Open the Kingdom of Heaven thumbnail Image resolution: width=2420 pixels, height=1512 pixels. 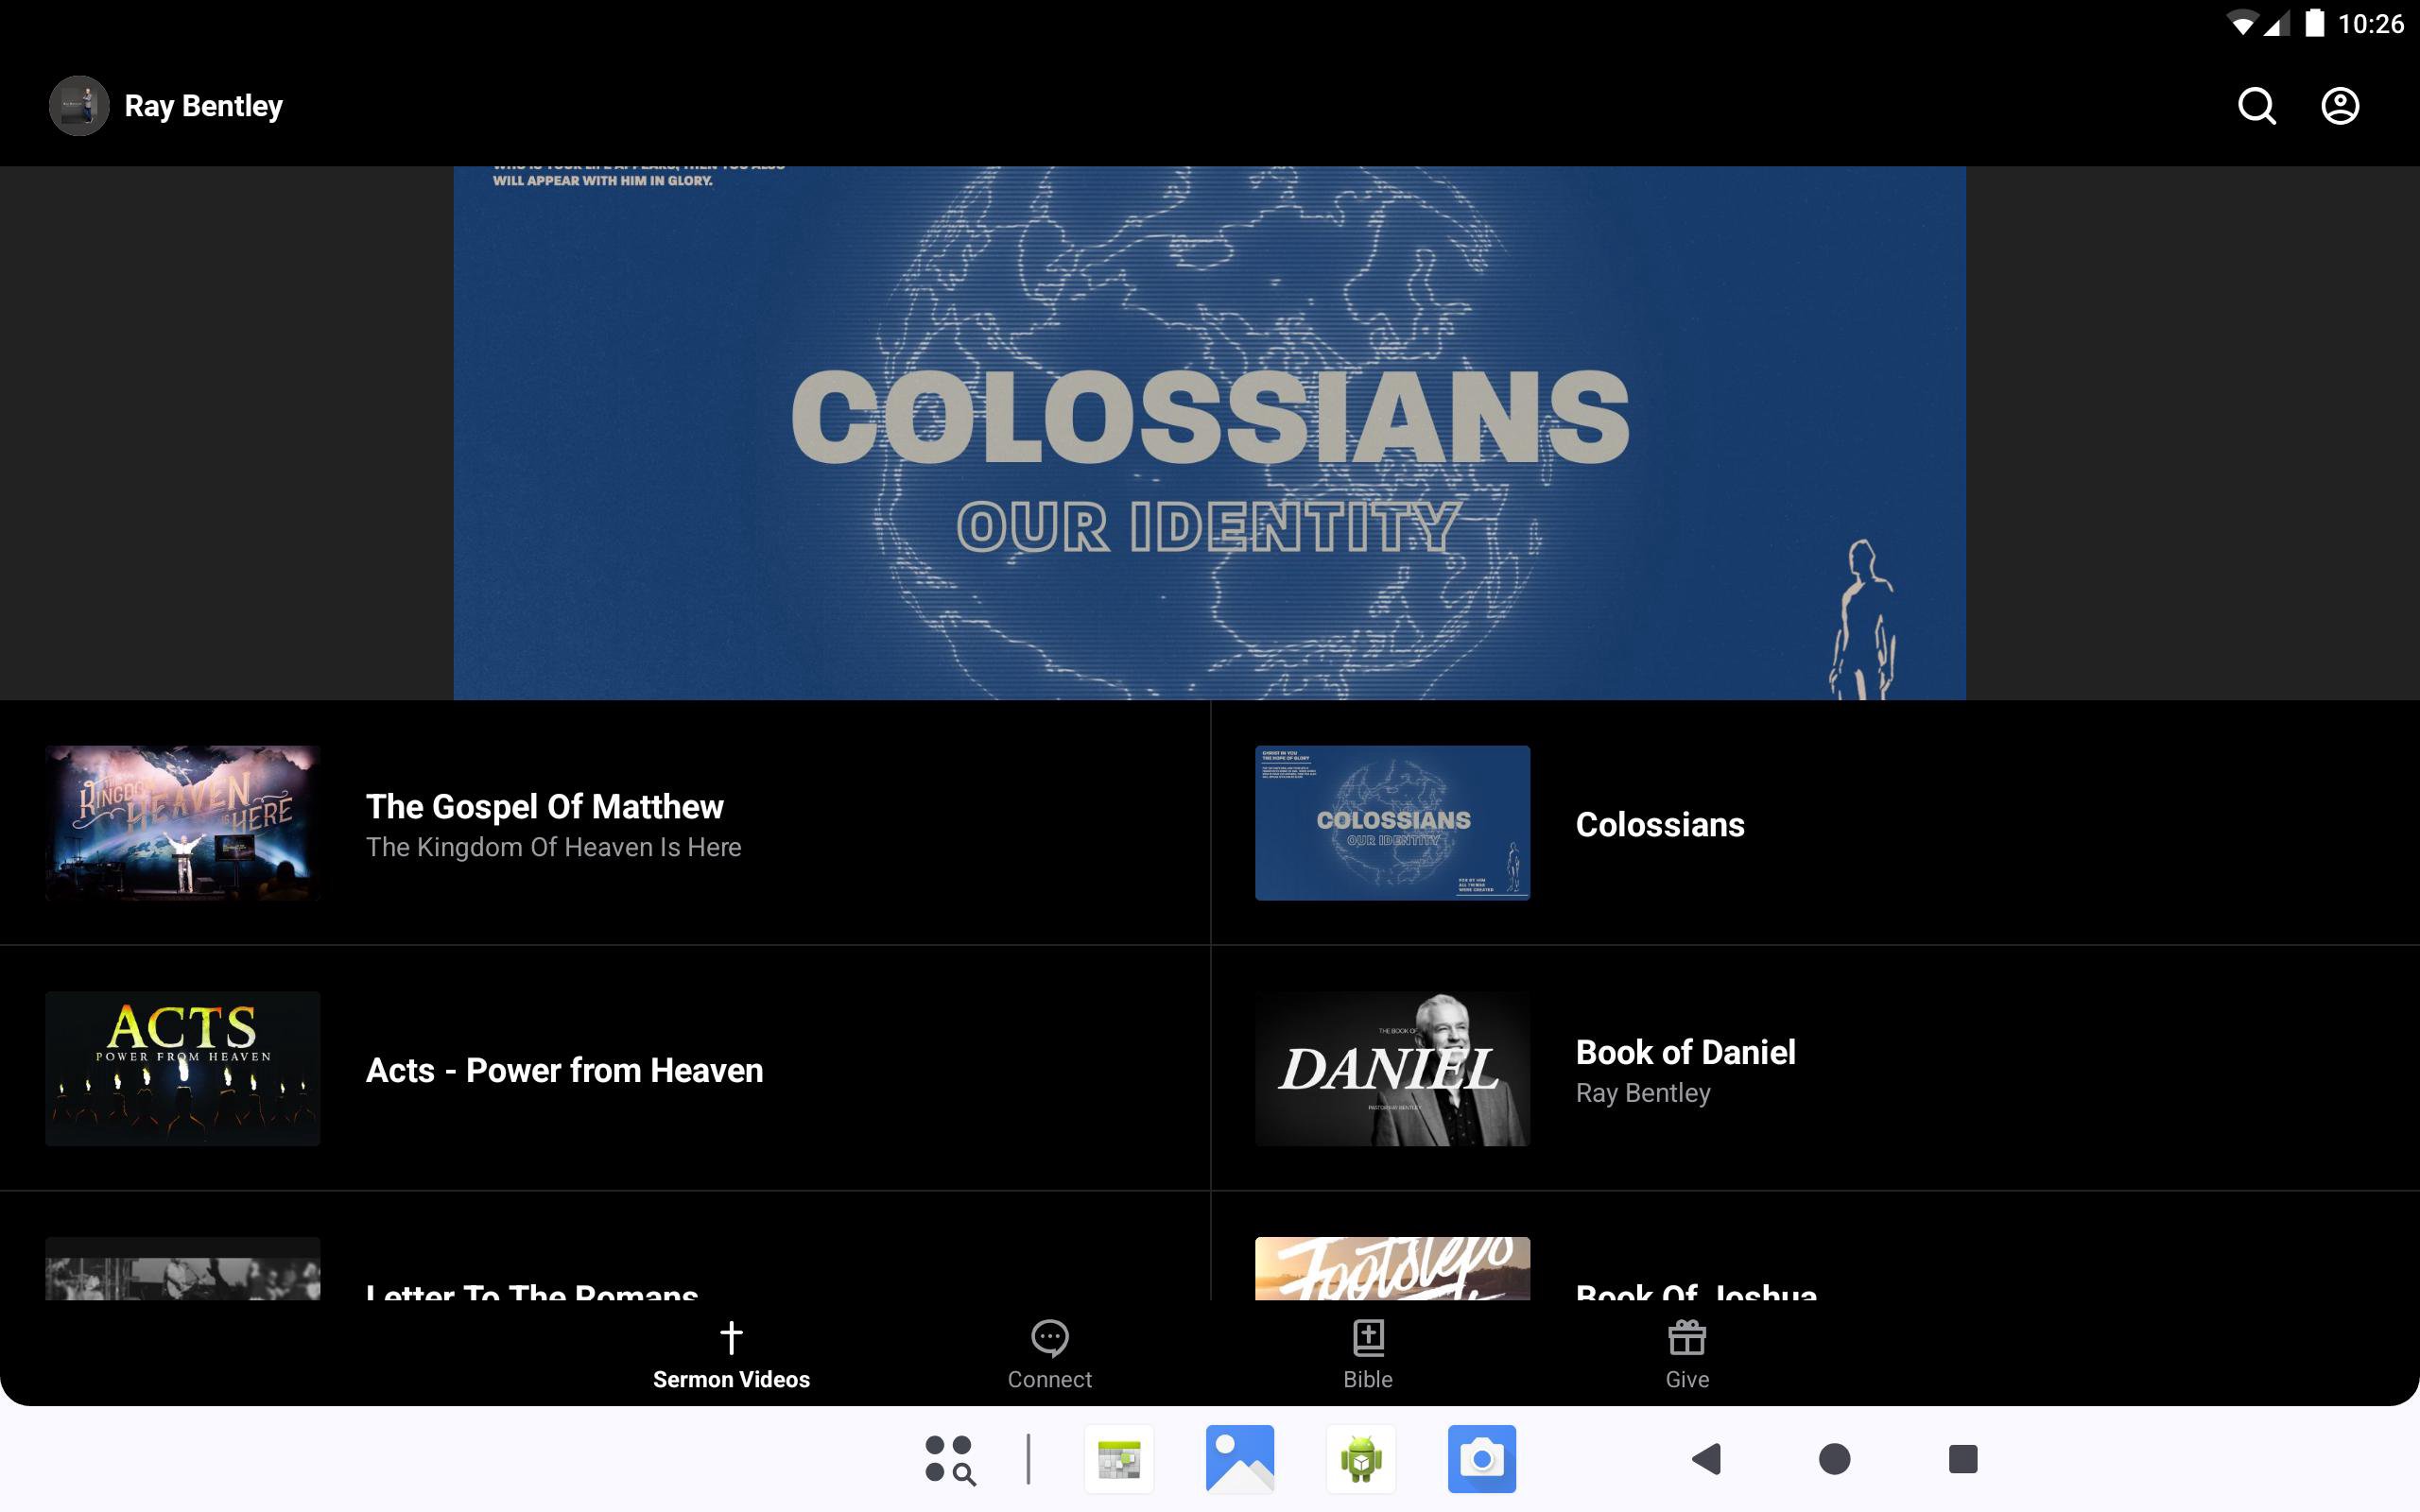[x=183, y=822]
